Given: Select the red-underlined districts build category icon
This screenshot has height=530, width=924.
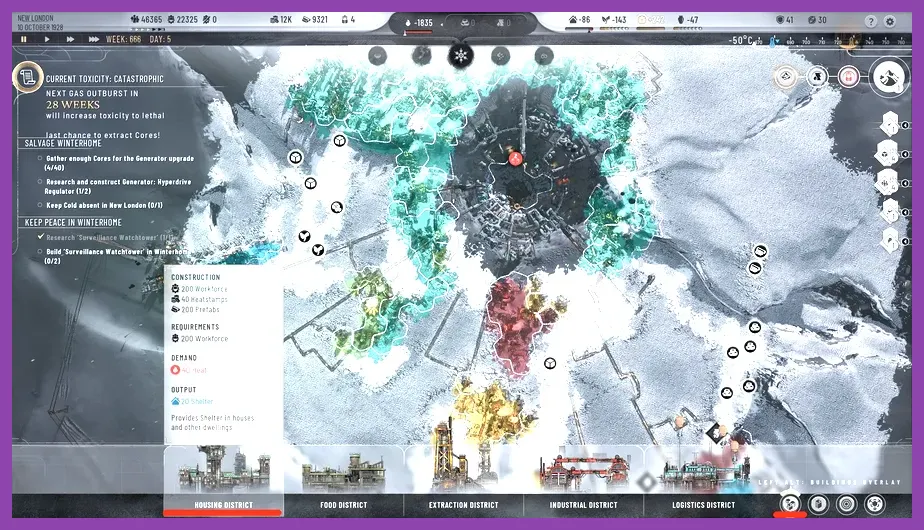Looking at the screenshot, I should (790, 504).
